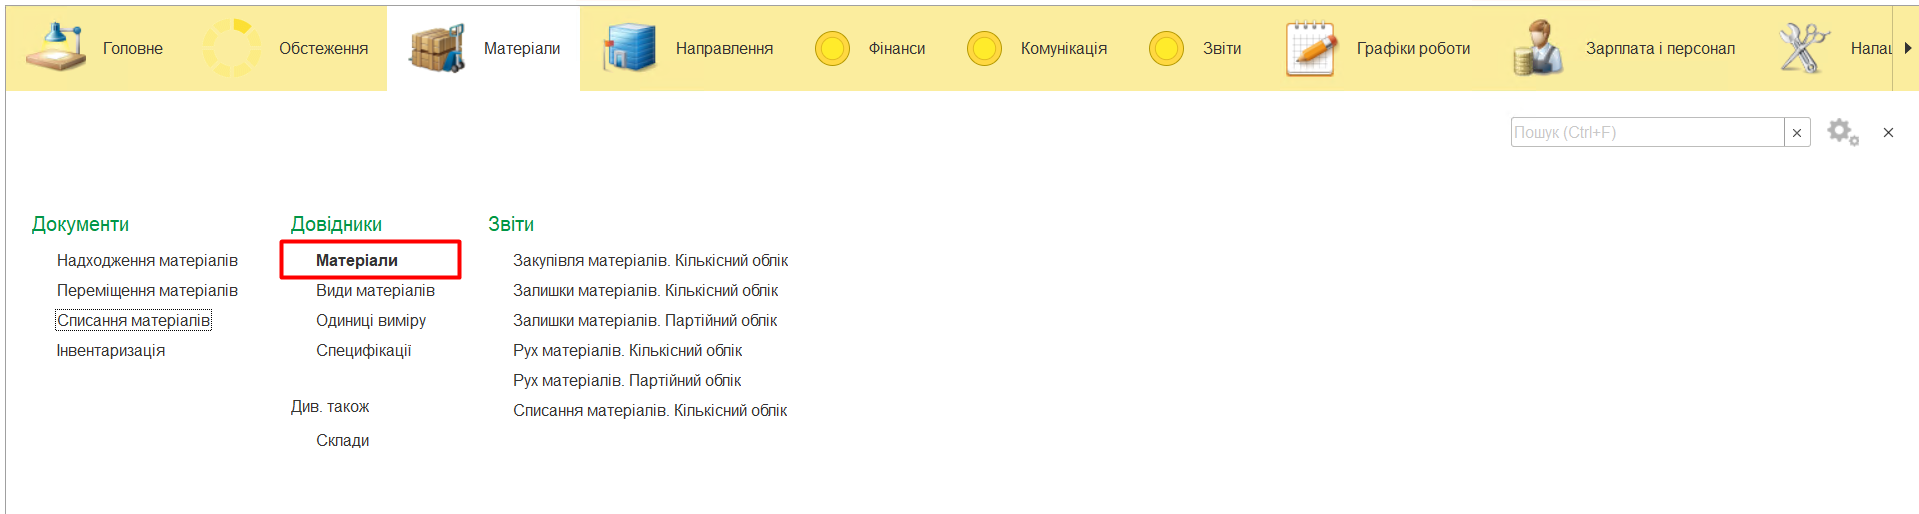Image resolution: width=1919 pixels, height=514 pixels.
Task: Click the notepad icon for Графіки роботи
Action: point(1311,48)
